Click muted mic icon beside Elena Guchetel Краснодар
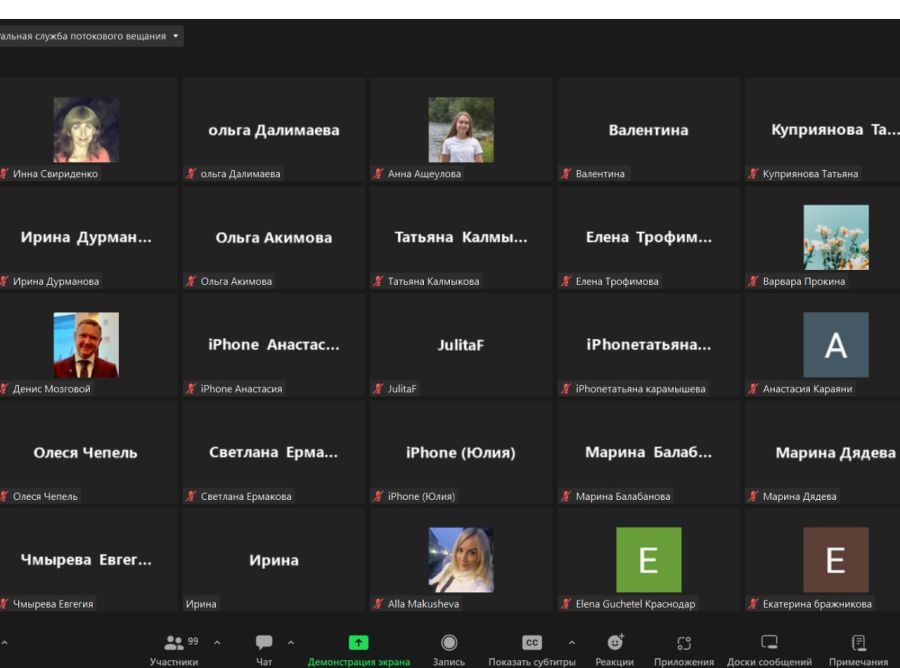Image resolution: width=900 pixels, height=668 pixels. pyautogui.click(x=566, y=604)
